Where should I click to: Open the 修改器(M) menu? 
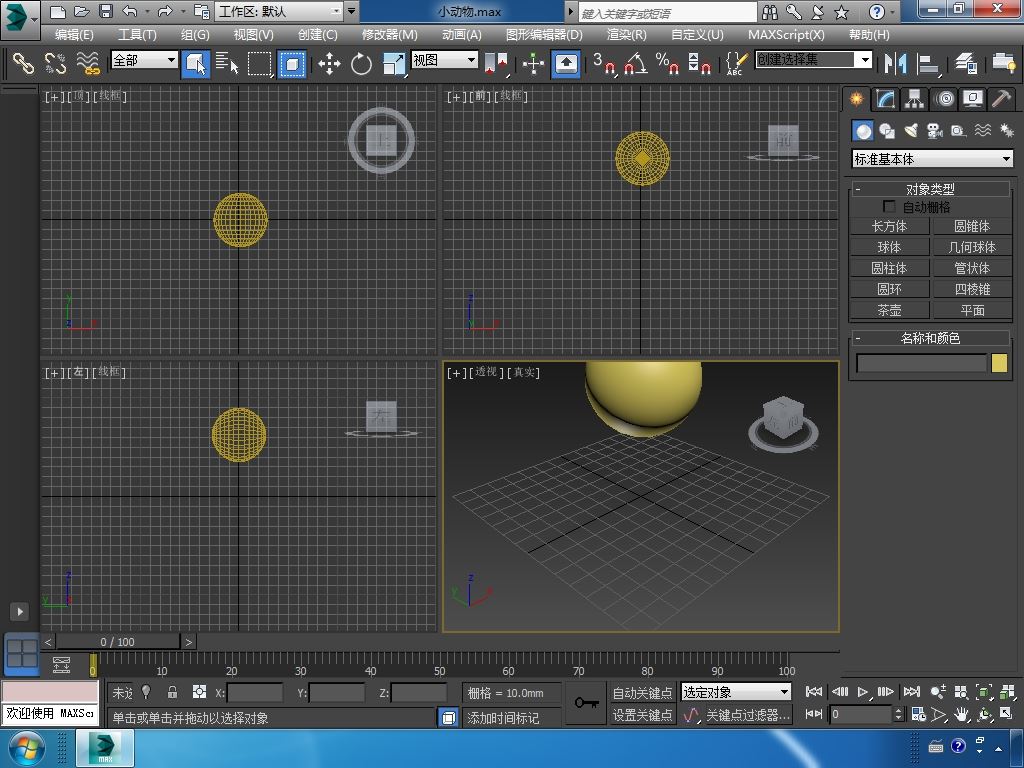pyautogui.click(x=389, y=35)
